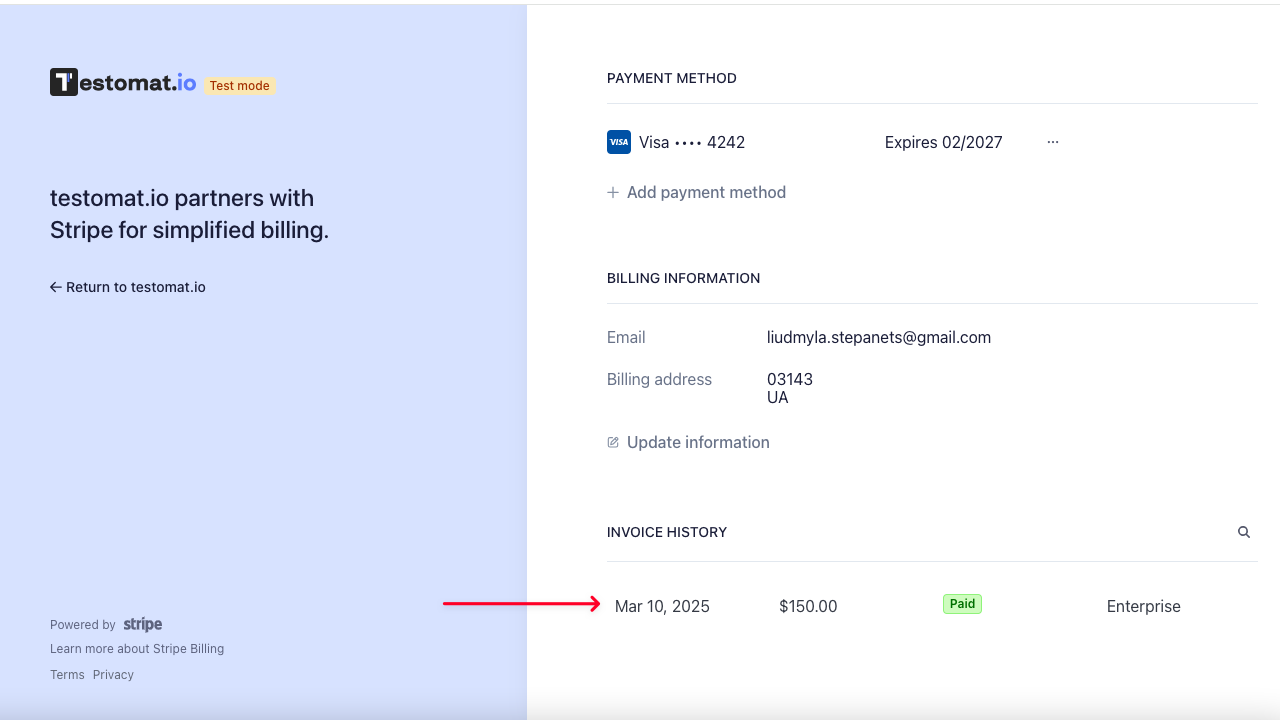1280x720 pixels.
Task: Open the Mar 10, 2025 invoice
Action: point(662,606)
